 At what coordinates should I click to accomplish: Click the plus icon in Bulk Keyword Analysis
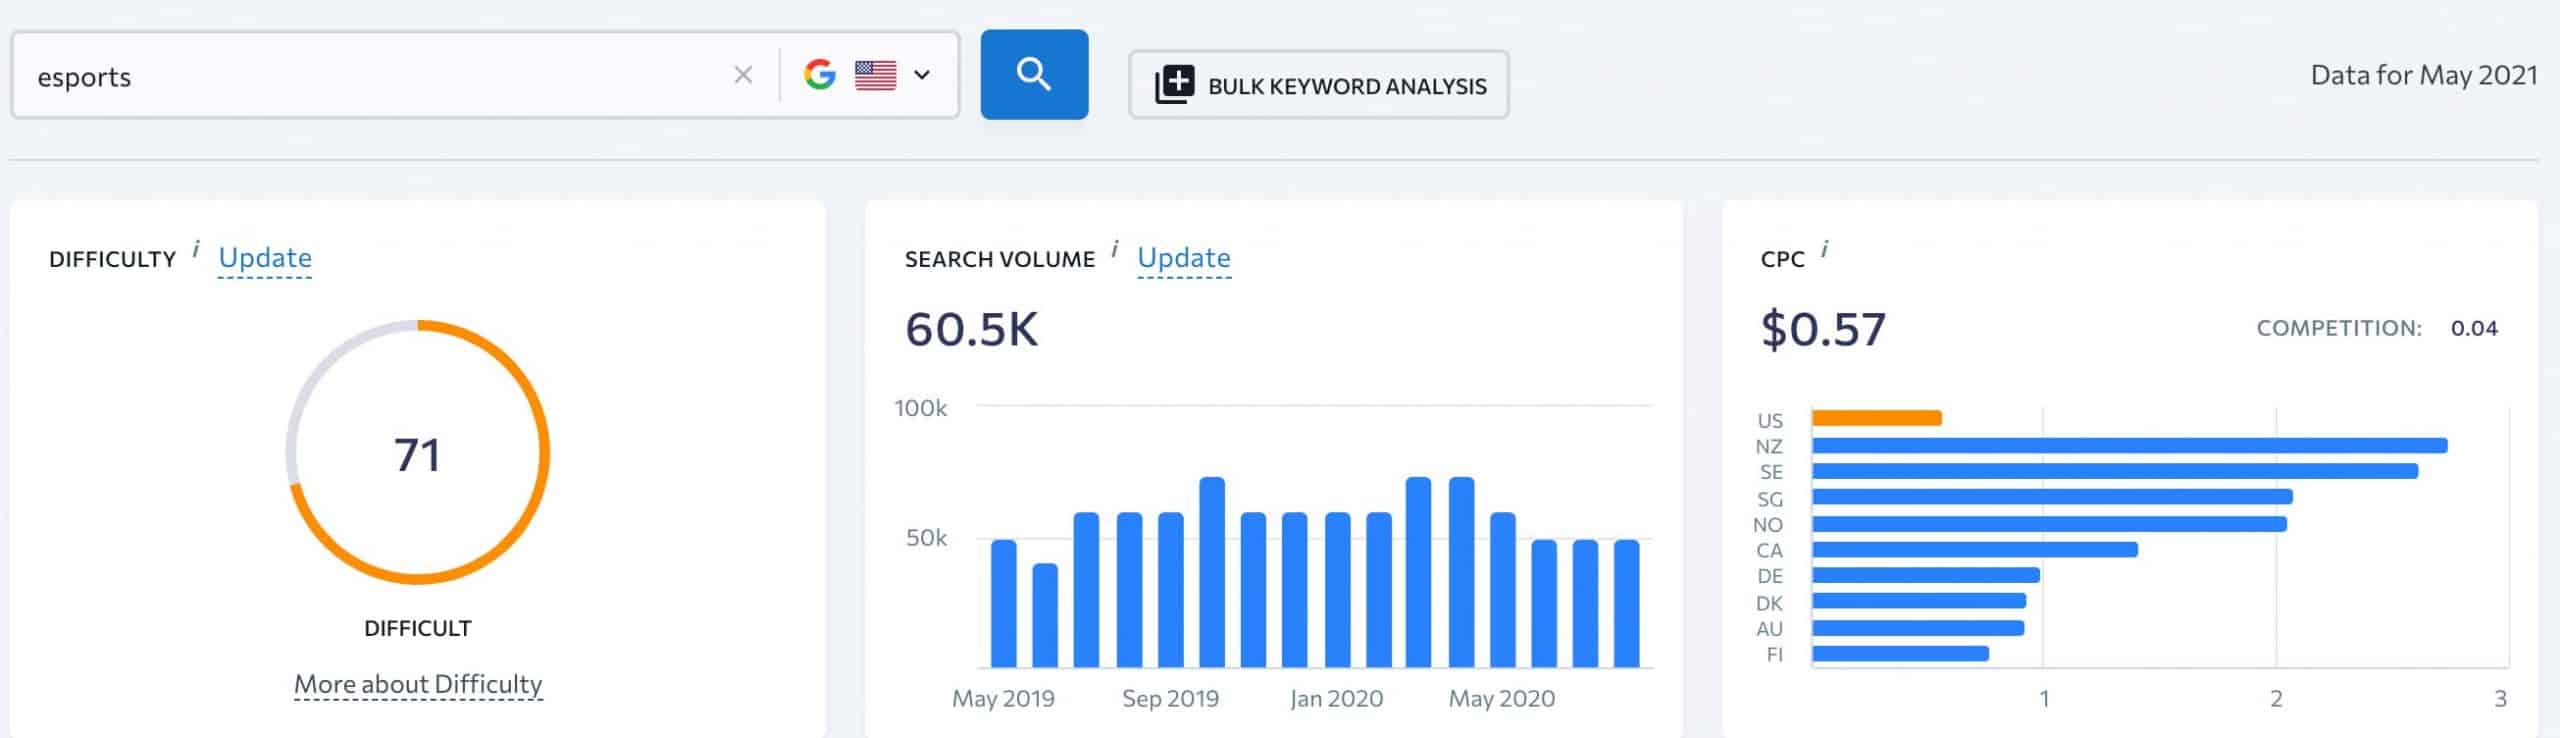click(x=1174, y=85)
